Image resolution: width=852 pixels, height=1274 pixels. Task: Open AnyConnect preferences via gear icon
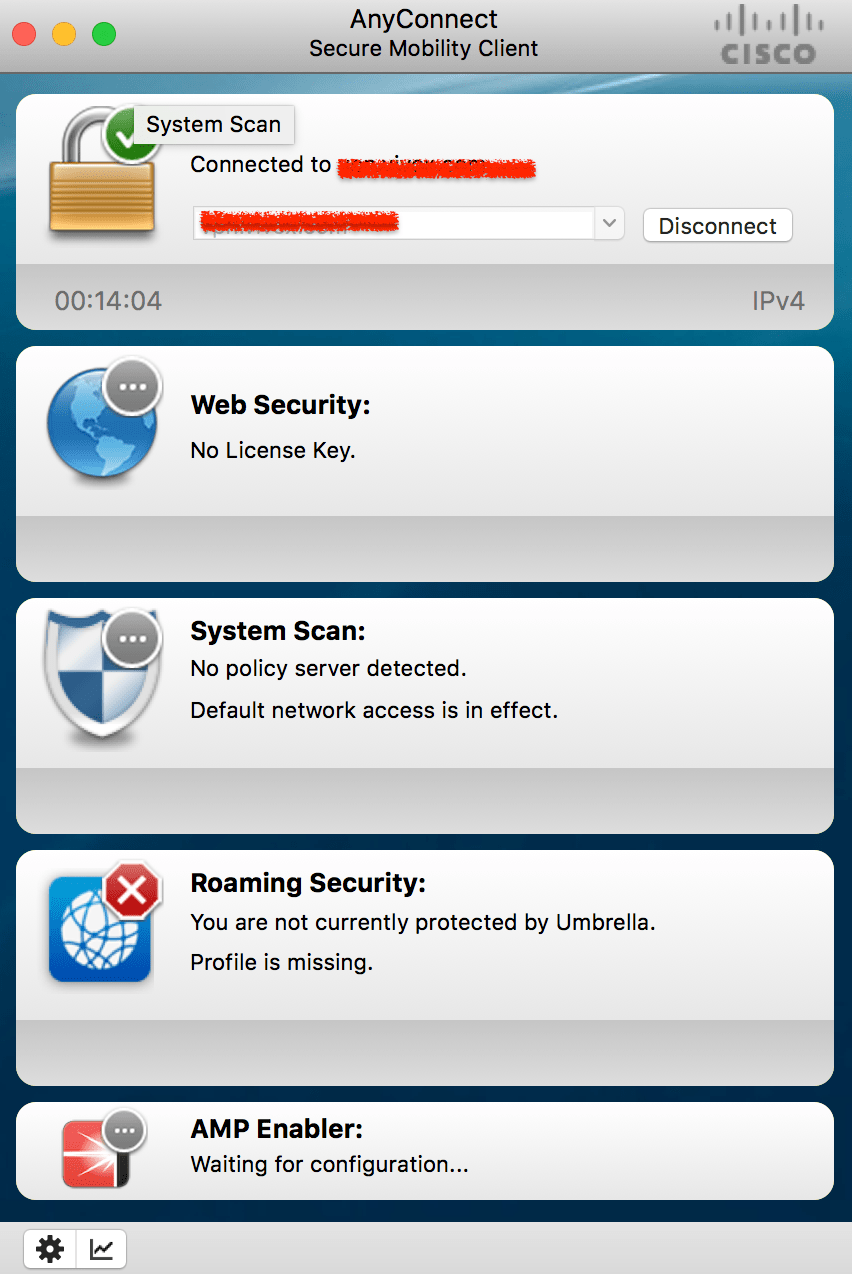click(x=49, y=1248)
